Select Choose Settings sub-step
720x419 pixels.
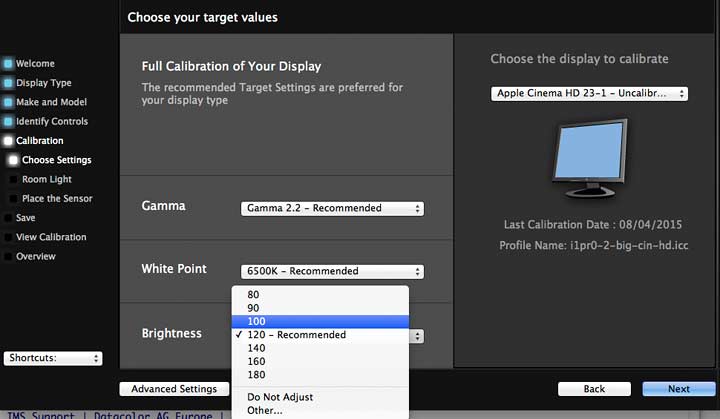[x=57, y=160]
